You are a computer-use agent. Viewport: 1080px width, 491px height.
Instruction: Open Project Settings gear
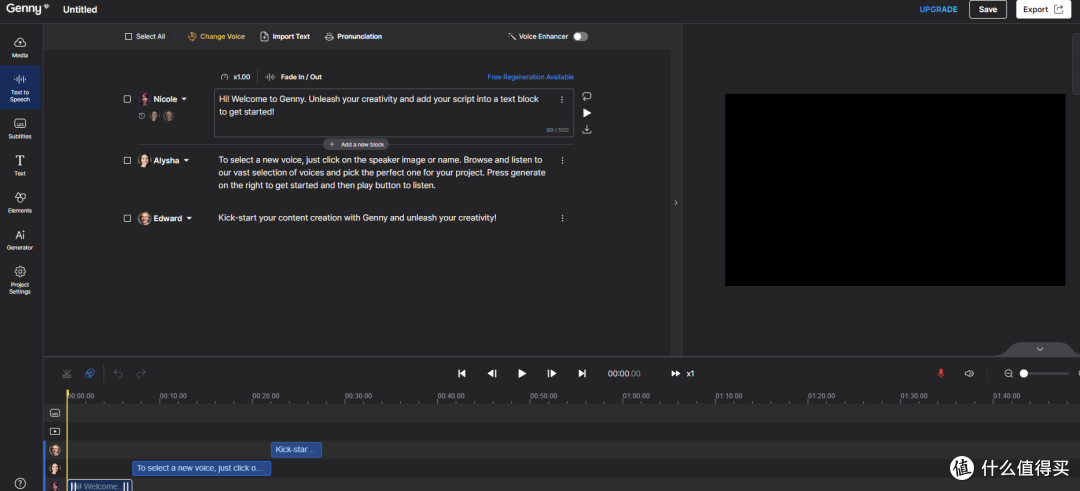pos(20,280)
